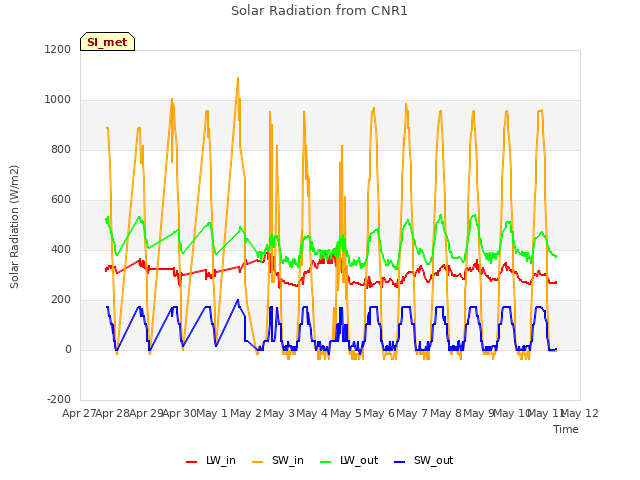Click the Apr 27 x-axis label
Screen dimensions: 640x480
(x=79, y=413)
